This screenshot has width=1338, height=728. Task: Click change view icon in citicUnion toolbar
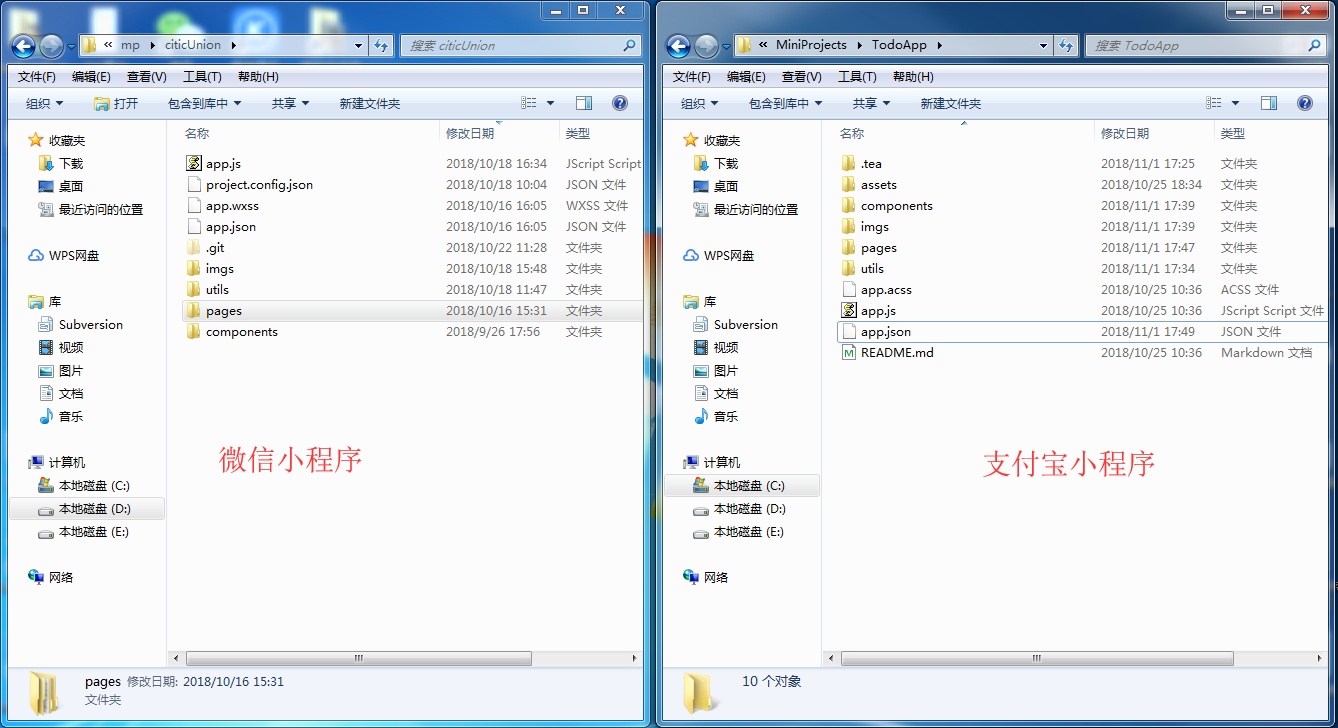[530, 103]
